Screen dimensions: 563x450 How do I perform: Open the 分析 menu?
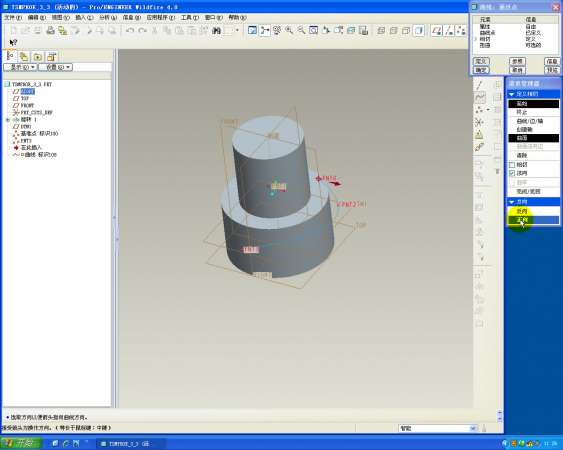tap(108, 17)
